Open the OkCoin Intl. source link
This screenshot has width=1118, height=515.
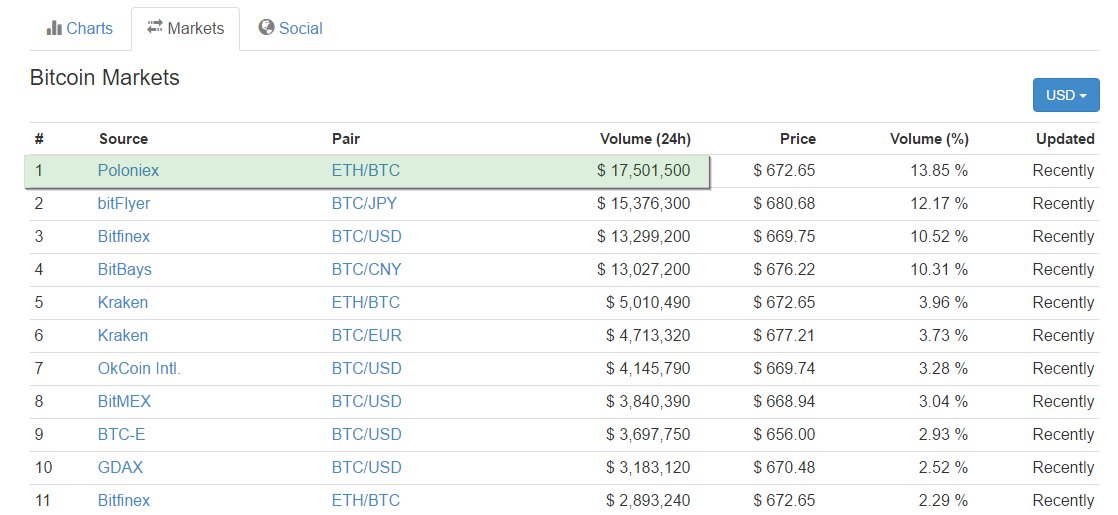tap(139, 368)
